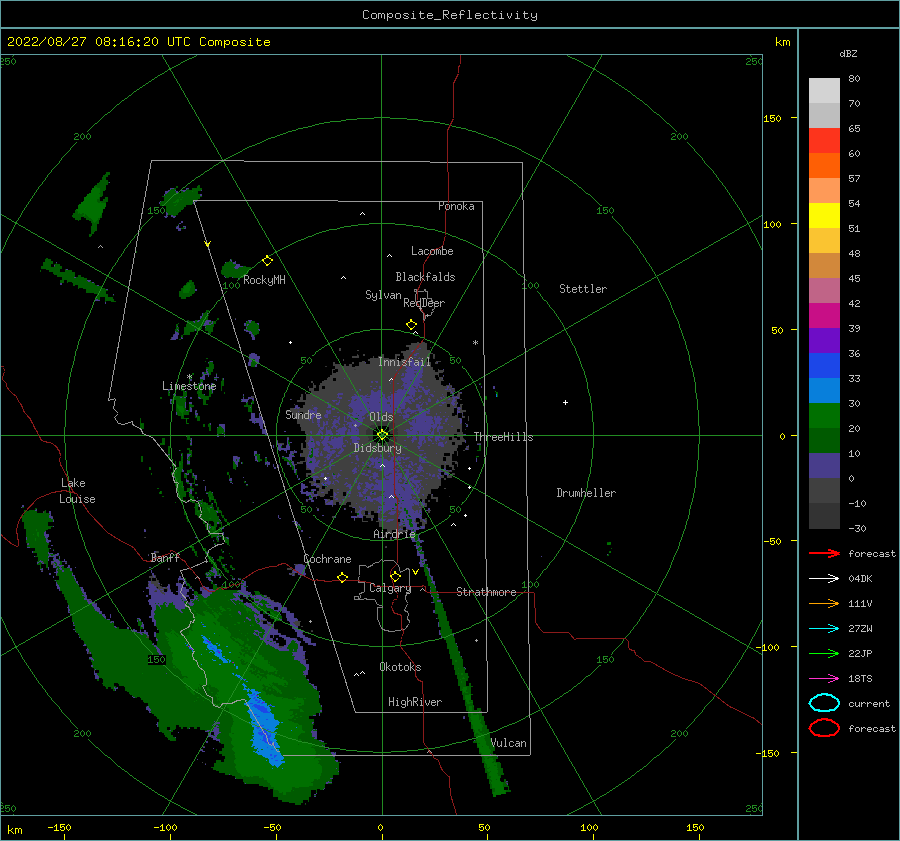Click the Sundre city label

coord(303,414)
